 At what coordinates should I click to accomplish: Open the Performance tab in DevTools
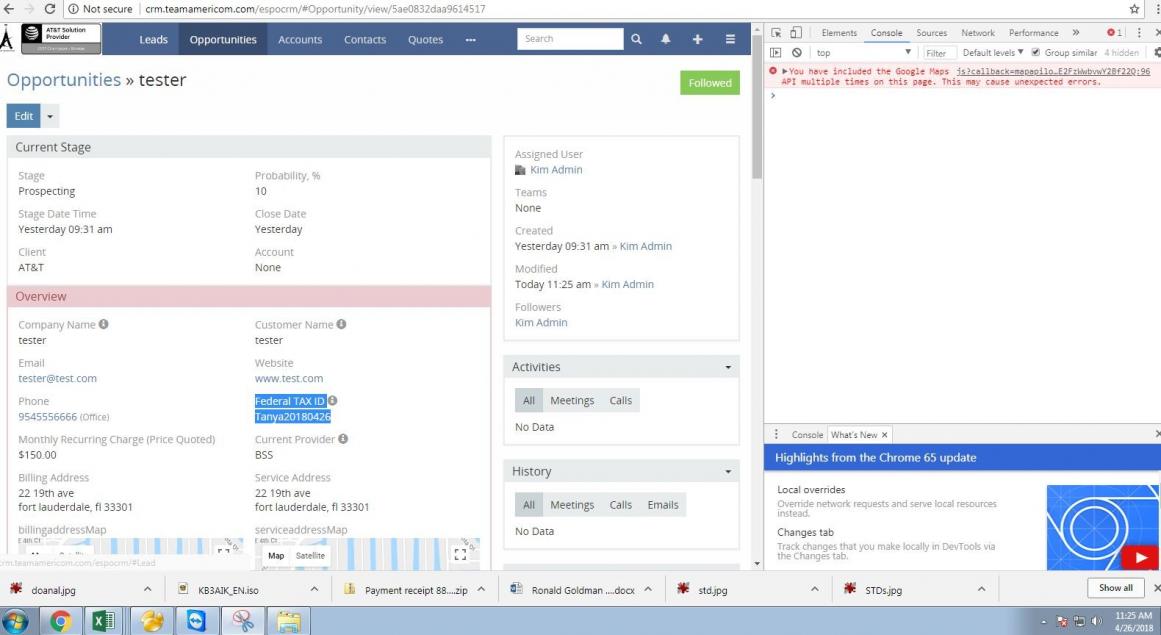pos(1033,33)
